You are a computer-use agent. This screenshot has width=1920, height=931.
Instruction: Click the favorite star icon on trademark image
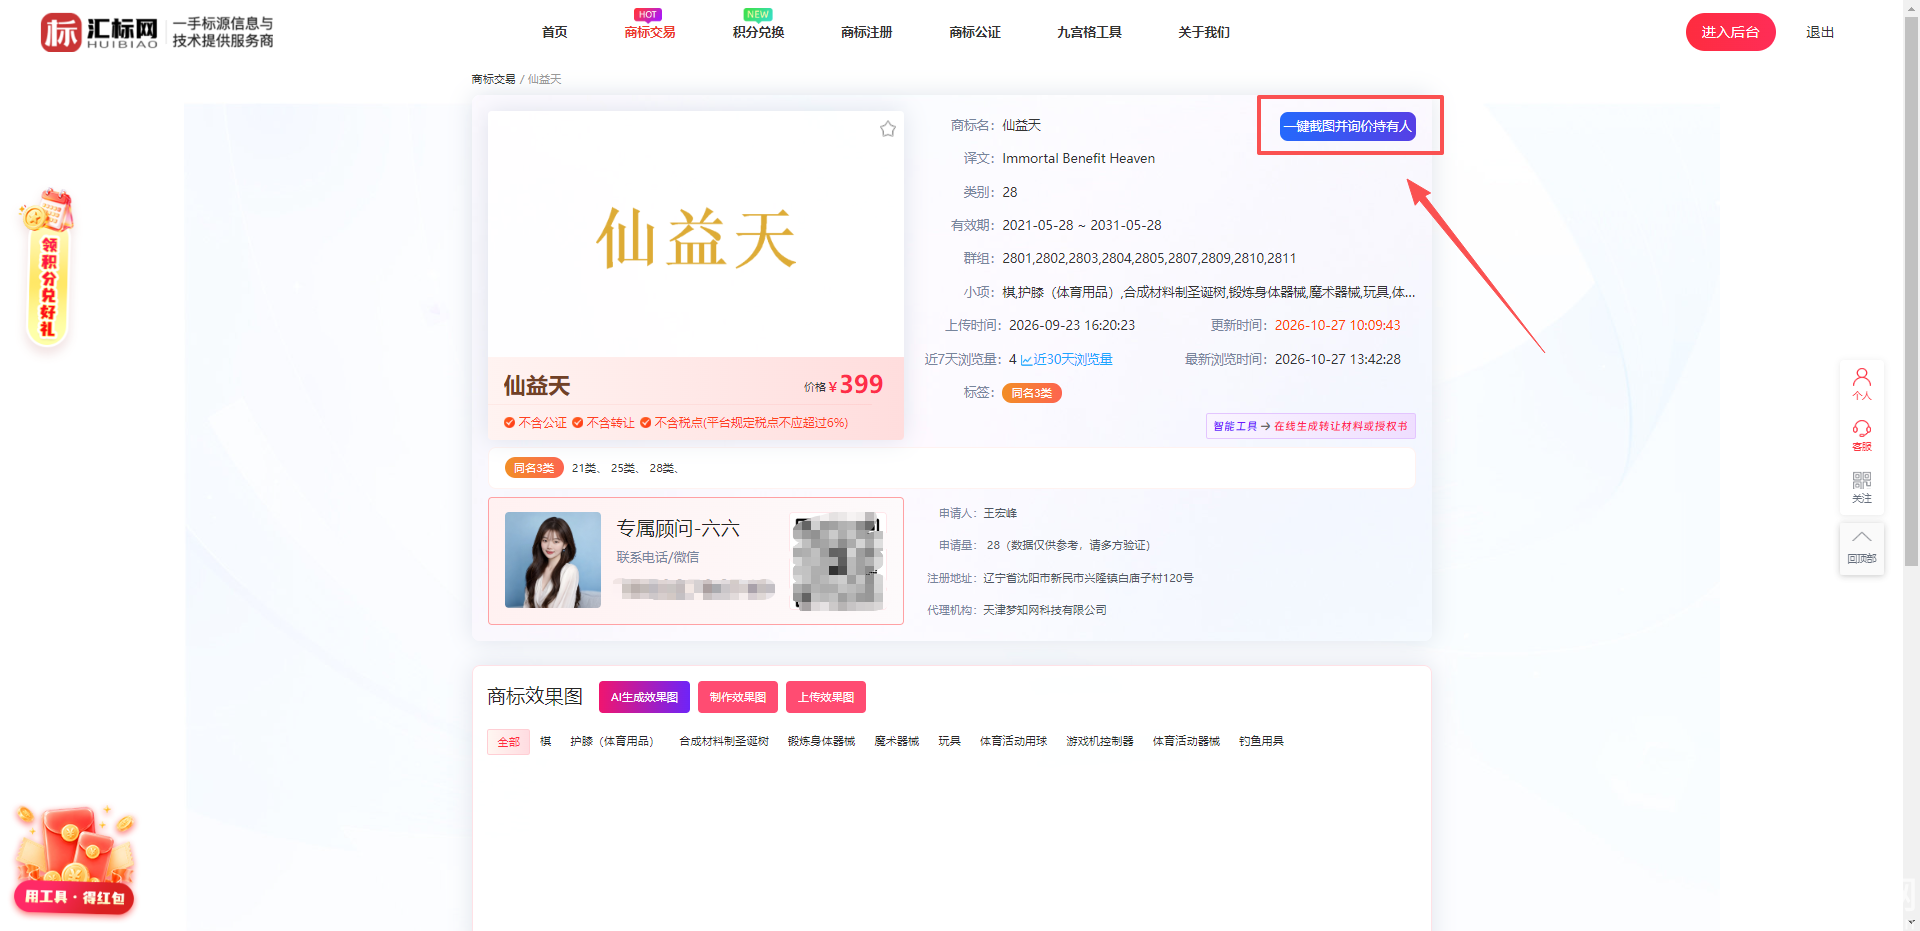(x=887, y=129)
